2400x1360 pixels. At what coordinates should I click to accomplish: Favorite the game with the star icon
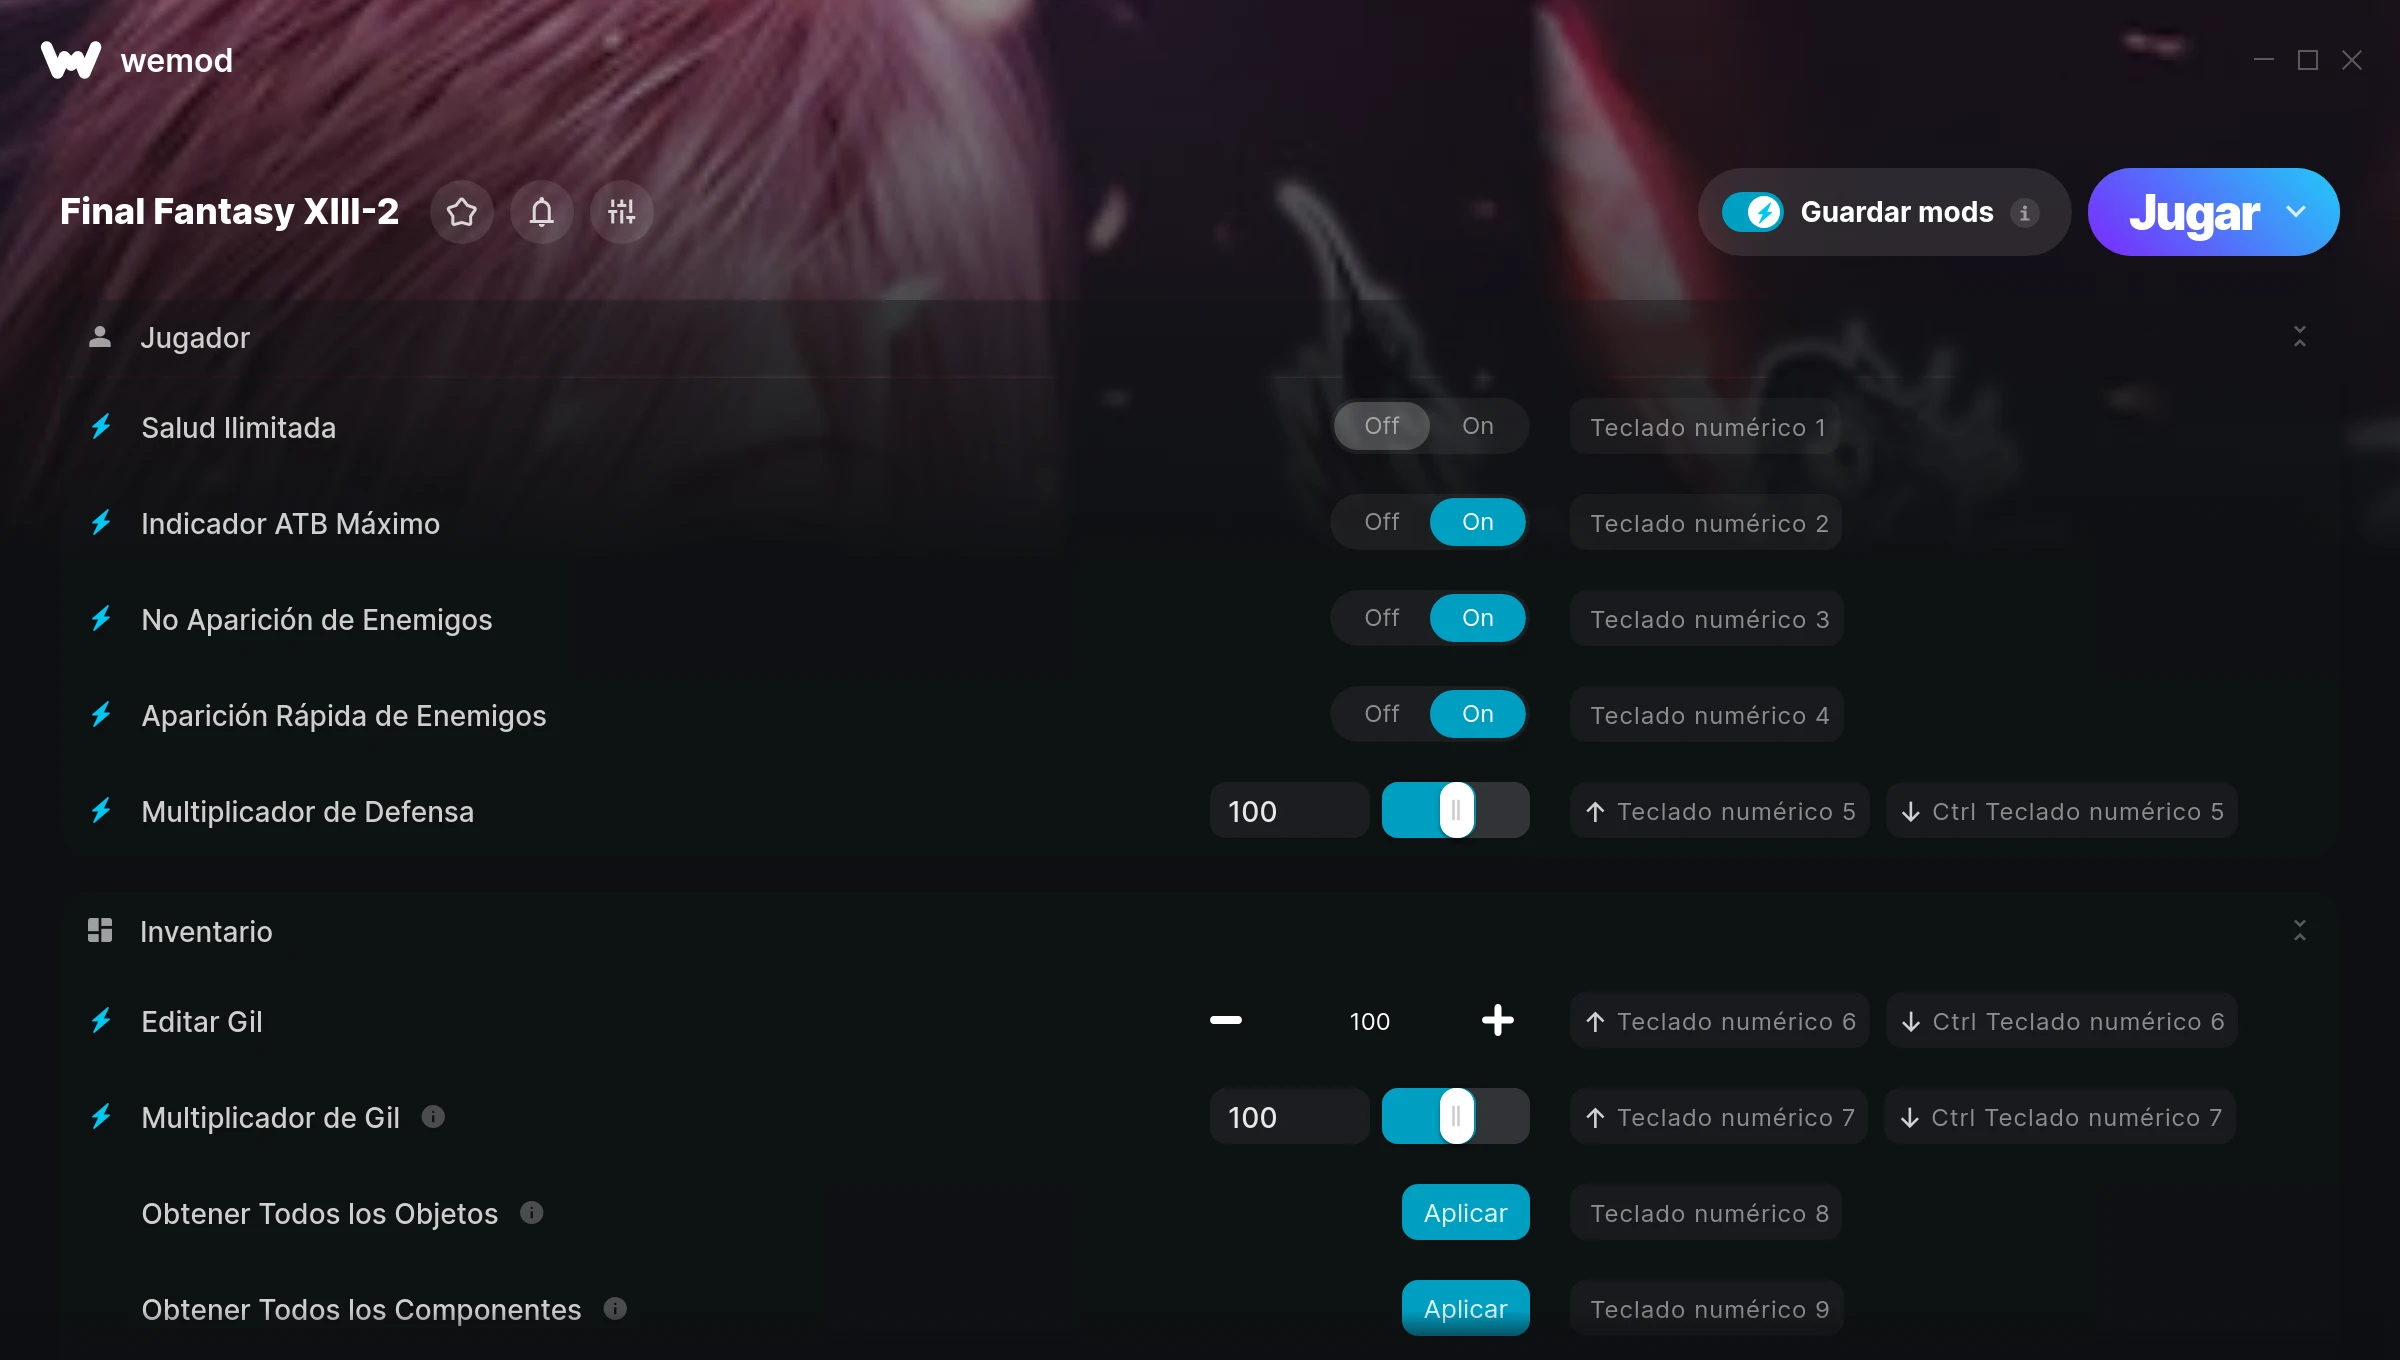pos(462,212)
